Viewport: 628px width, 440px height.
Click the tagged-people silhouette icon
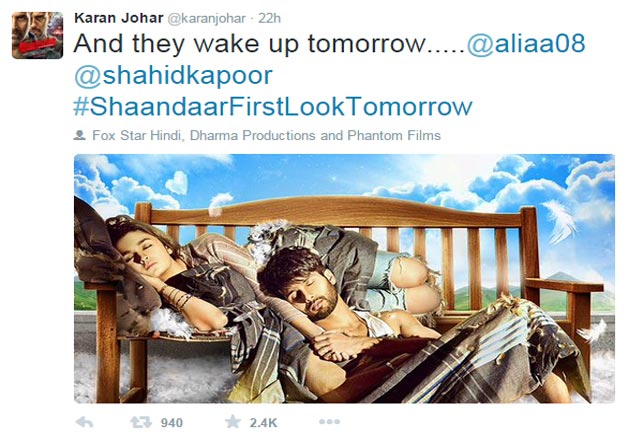pos(80,135)
